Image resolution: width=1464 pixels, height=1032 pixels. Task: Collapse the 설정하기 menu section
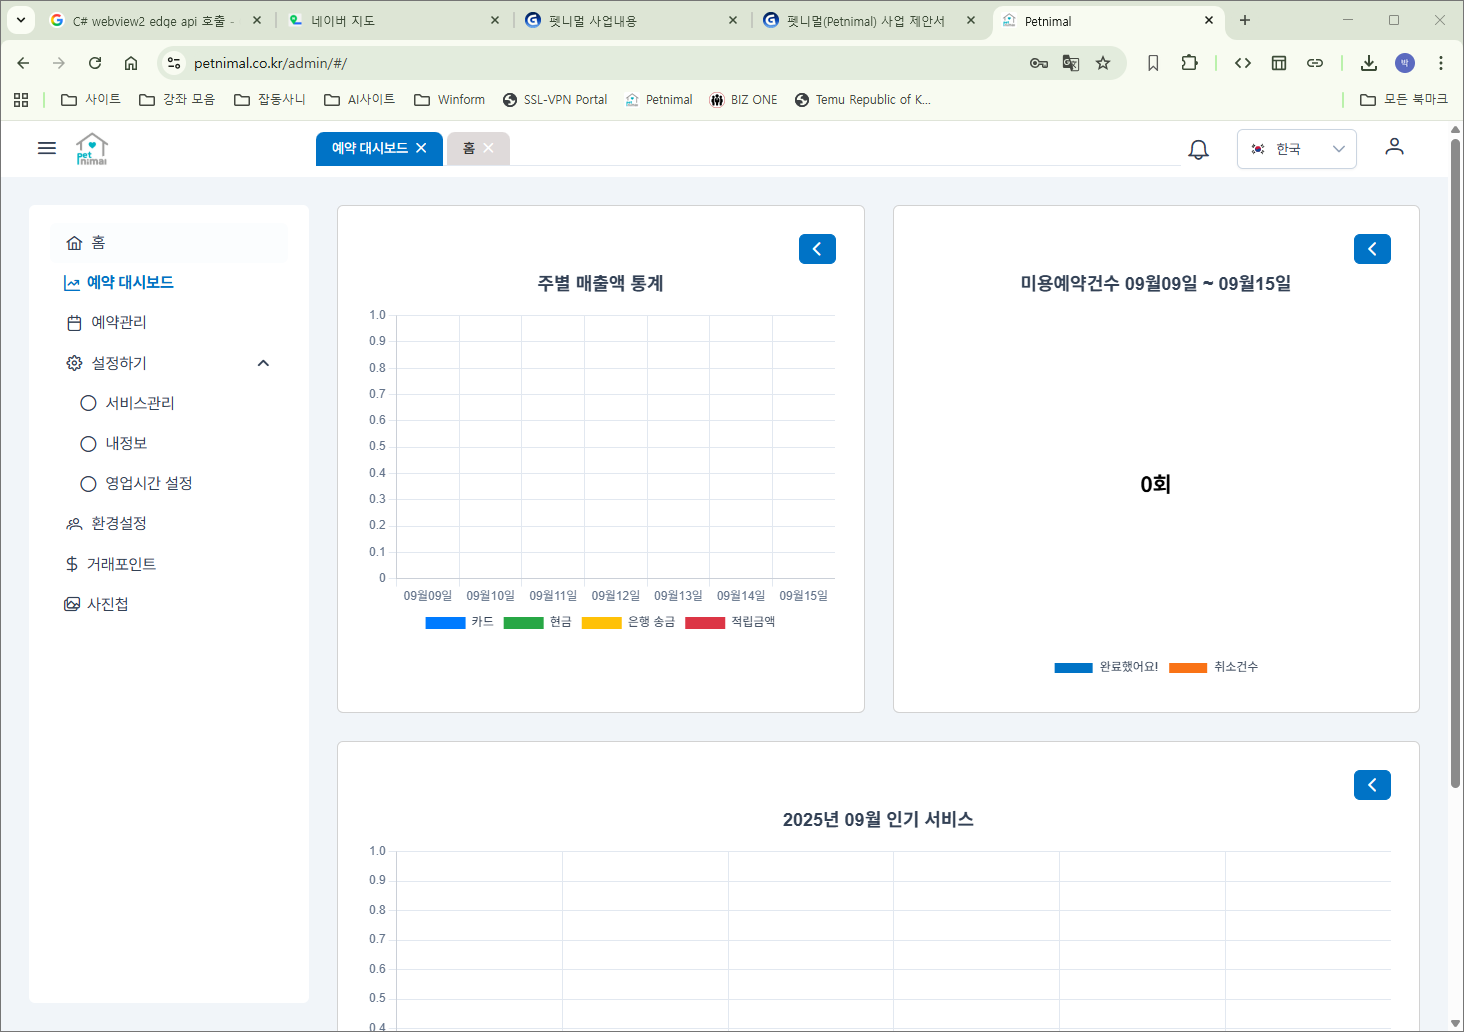[263, 363]
